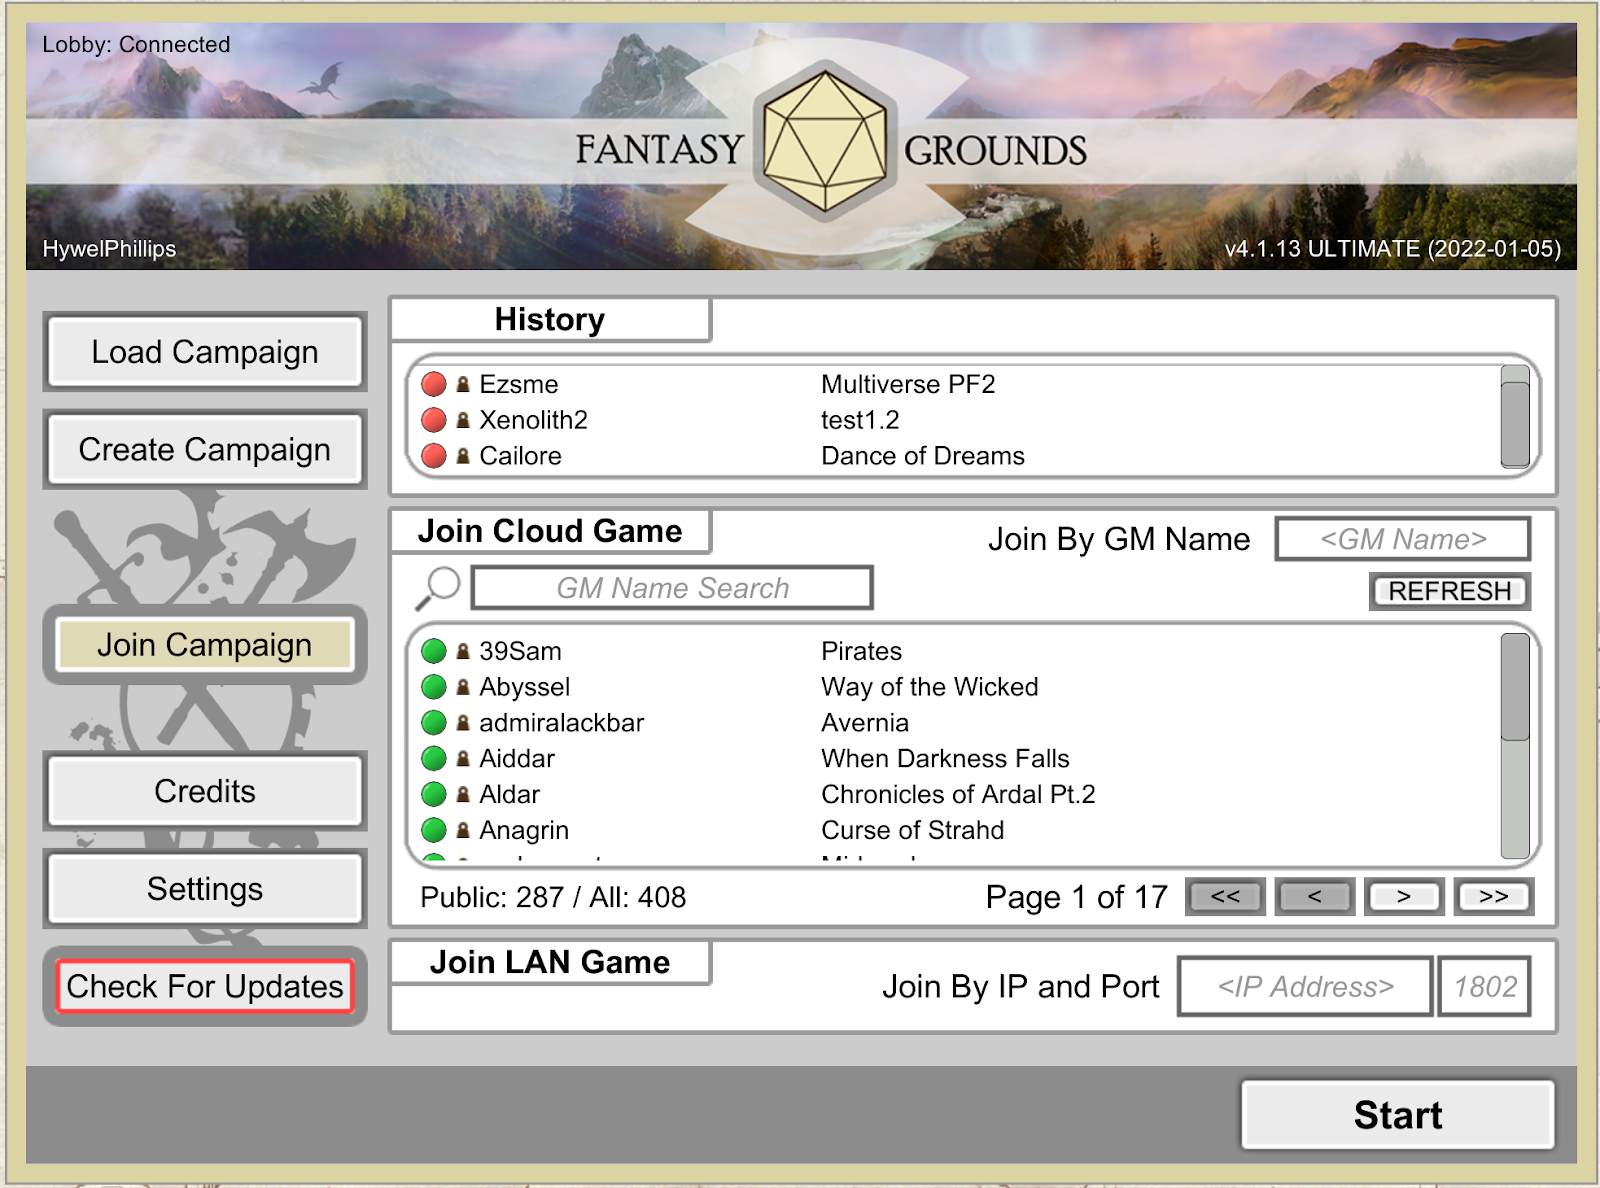This screenshot has height=1188, width=1600.
Task: Click the green status dot beside Abyssel
Action: (x=434, y=687)
